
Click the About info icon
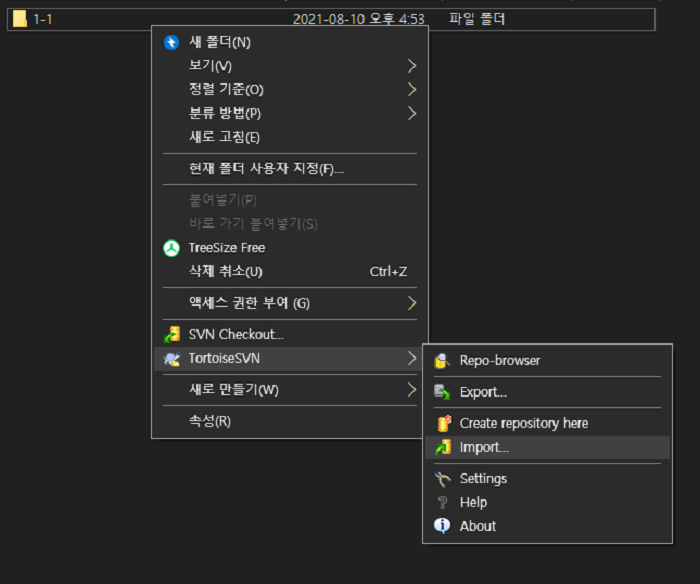(442, 526)
